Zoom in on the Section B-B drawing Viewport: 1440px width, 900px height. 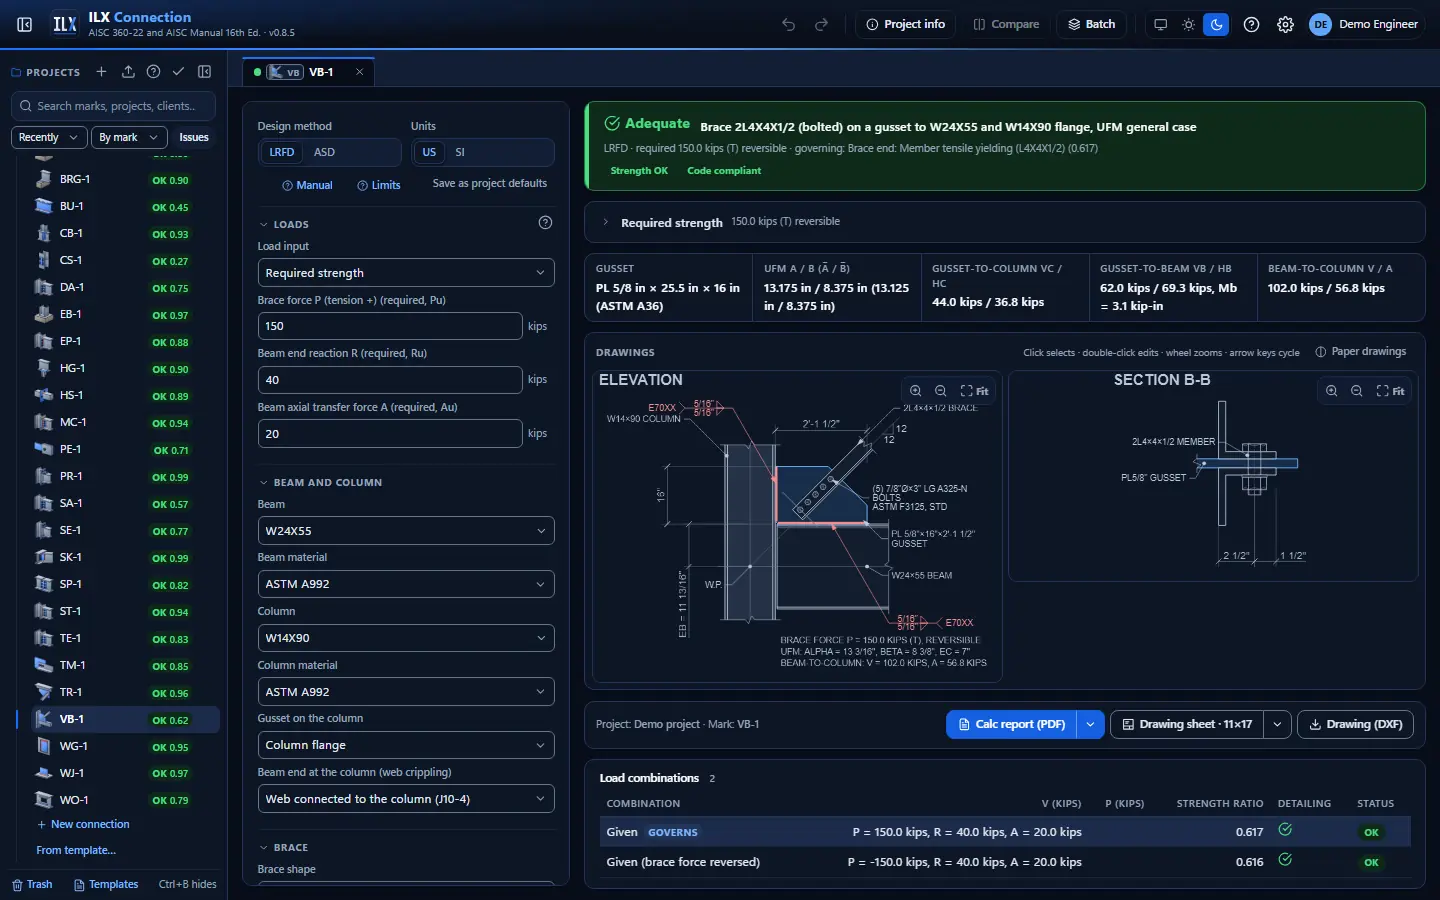coord(1331,391)
